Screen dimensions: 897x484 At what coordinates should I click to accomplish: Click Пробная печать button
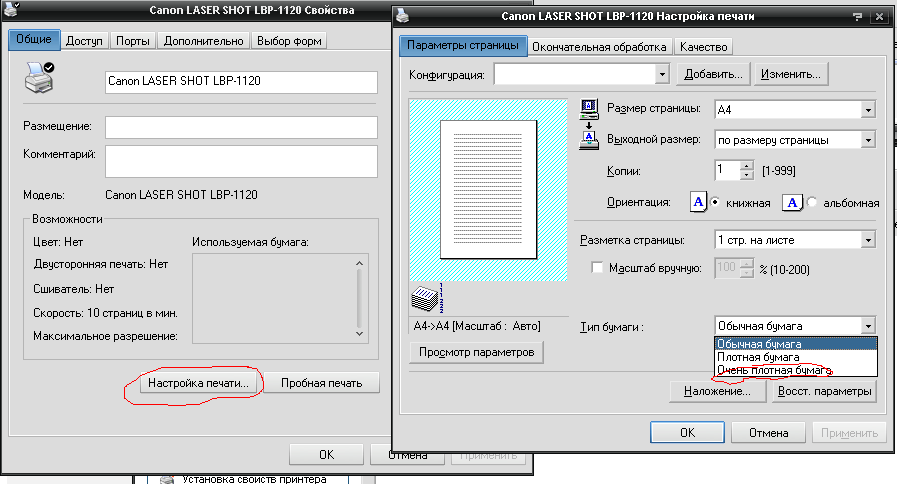tap(322, 383)
